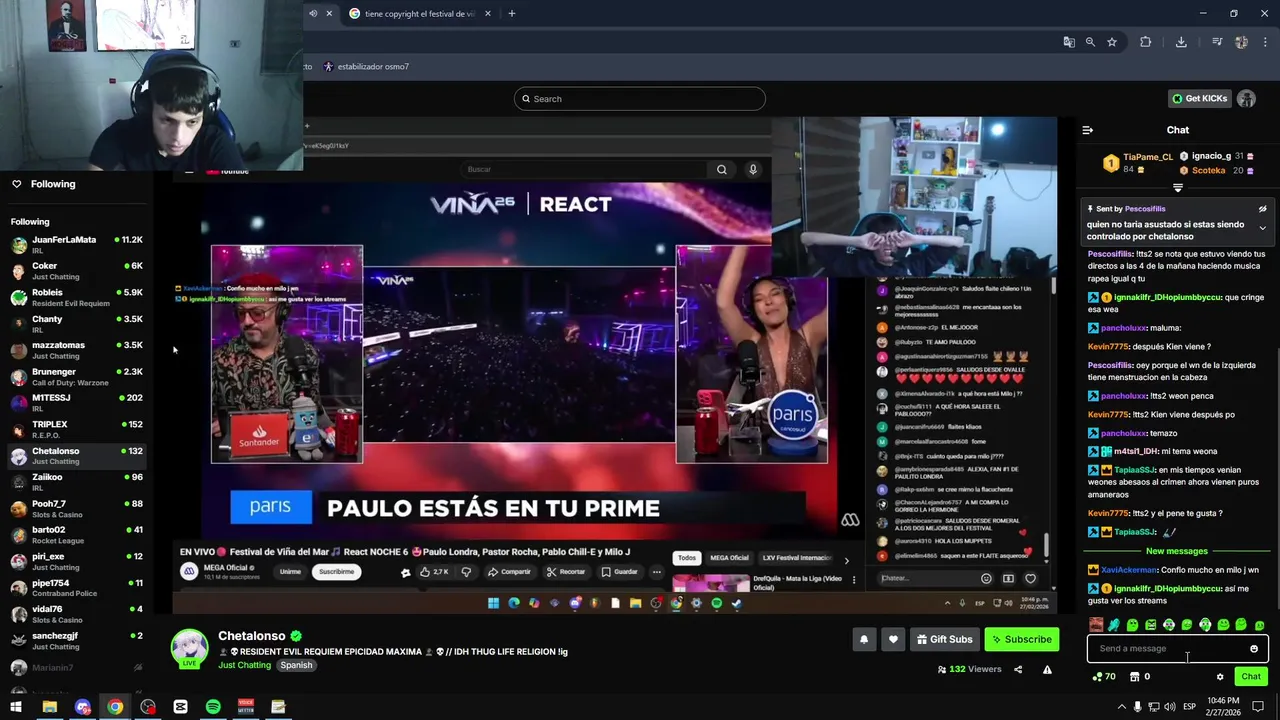Click the share icon next to Viewers
The height and width of the screenshot is (720, 1280).
click(x=1018, y=669)
